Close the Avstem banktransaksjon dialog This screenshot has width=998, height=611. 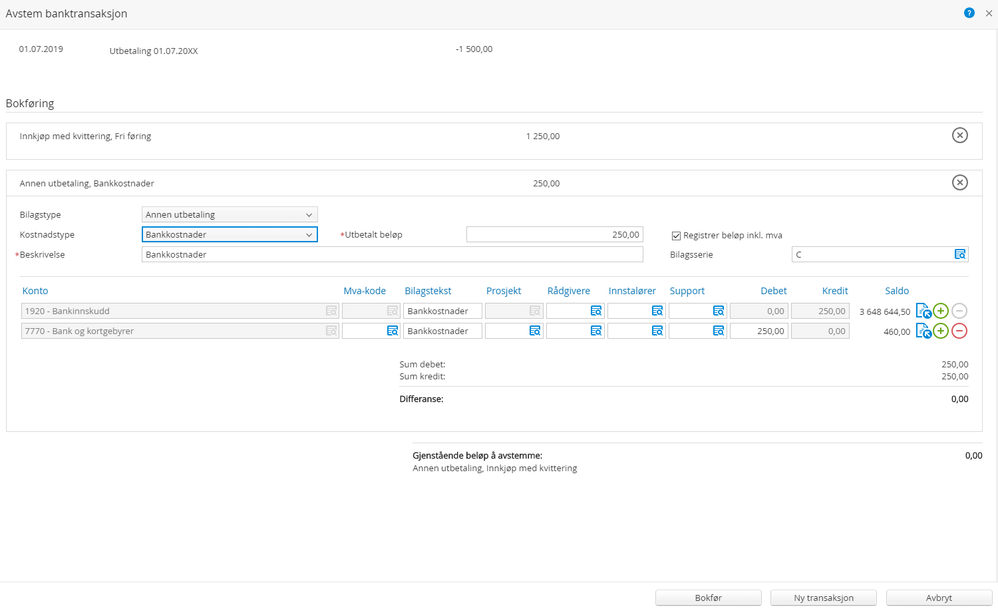(988, 13)
